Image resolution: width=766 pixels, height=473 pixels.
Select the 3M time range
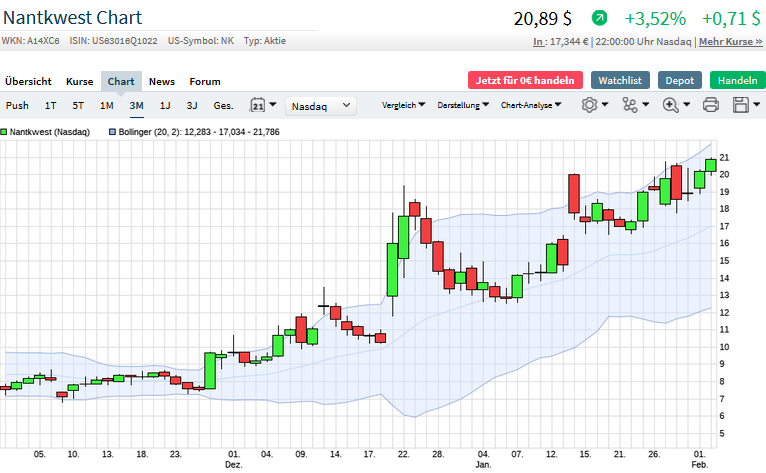tap(136, 106)
